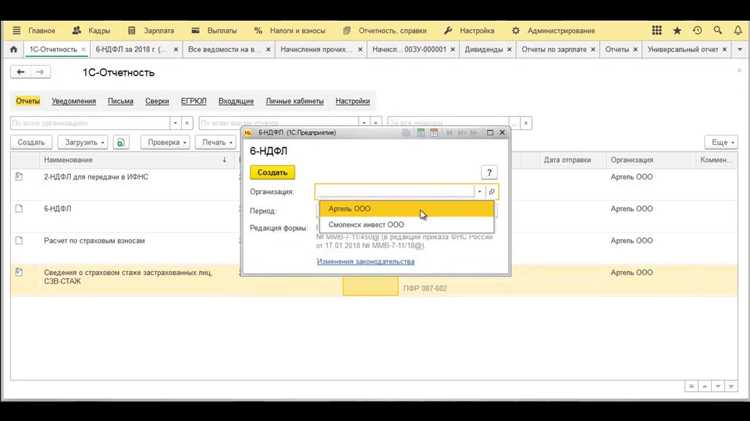The width and height of the screenshot is (750, 421).
Task: Open the Печать dropdown button
Action: click(216, 143)
